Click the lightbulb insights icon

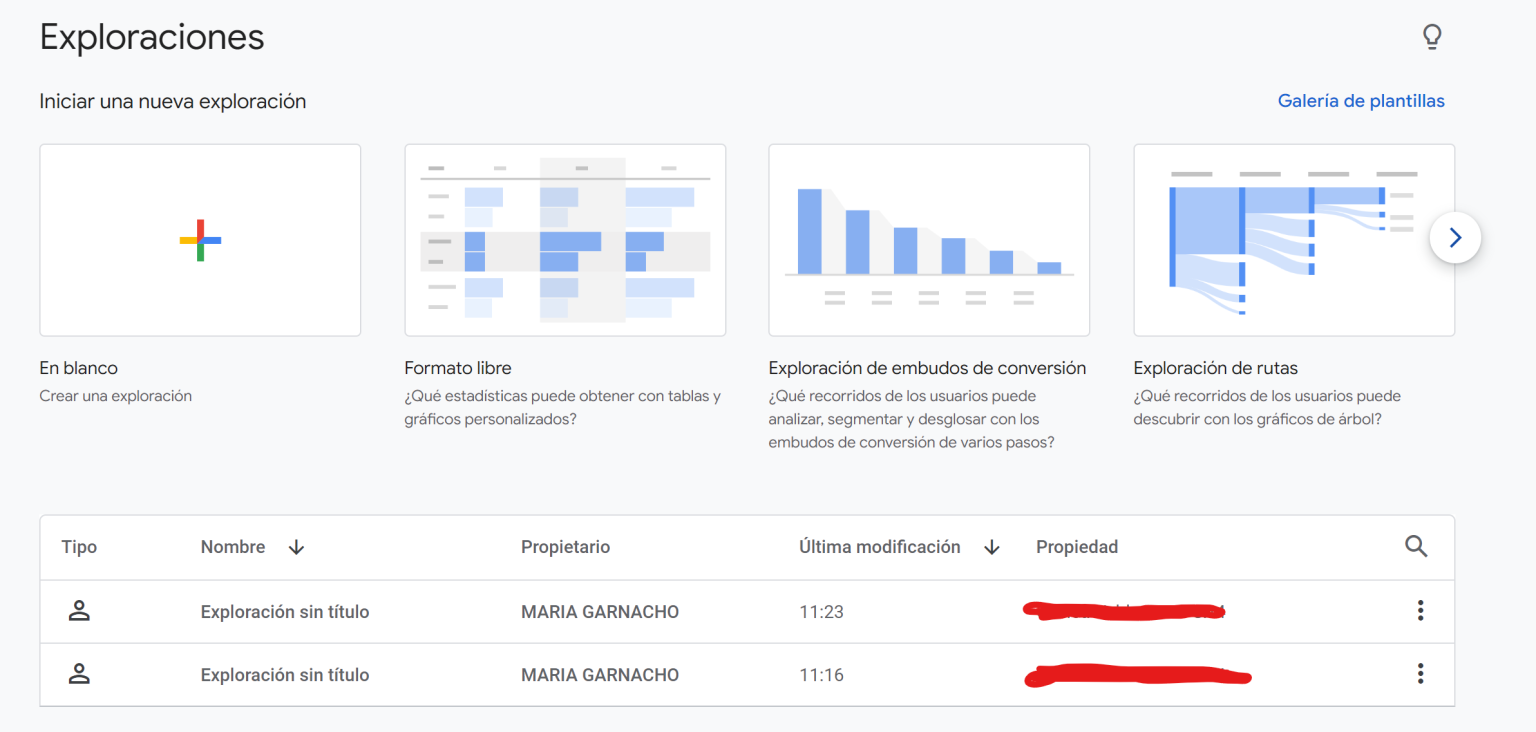click(1432, 37)
